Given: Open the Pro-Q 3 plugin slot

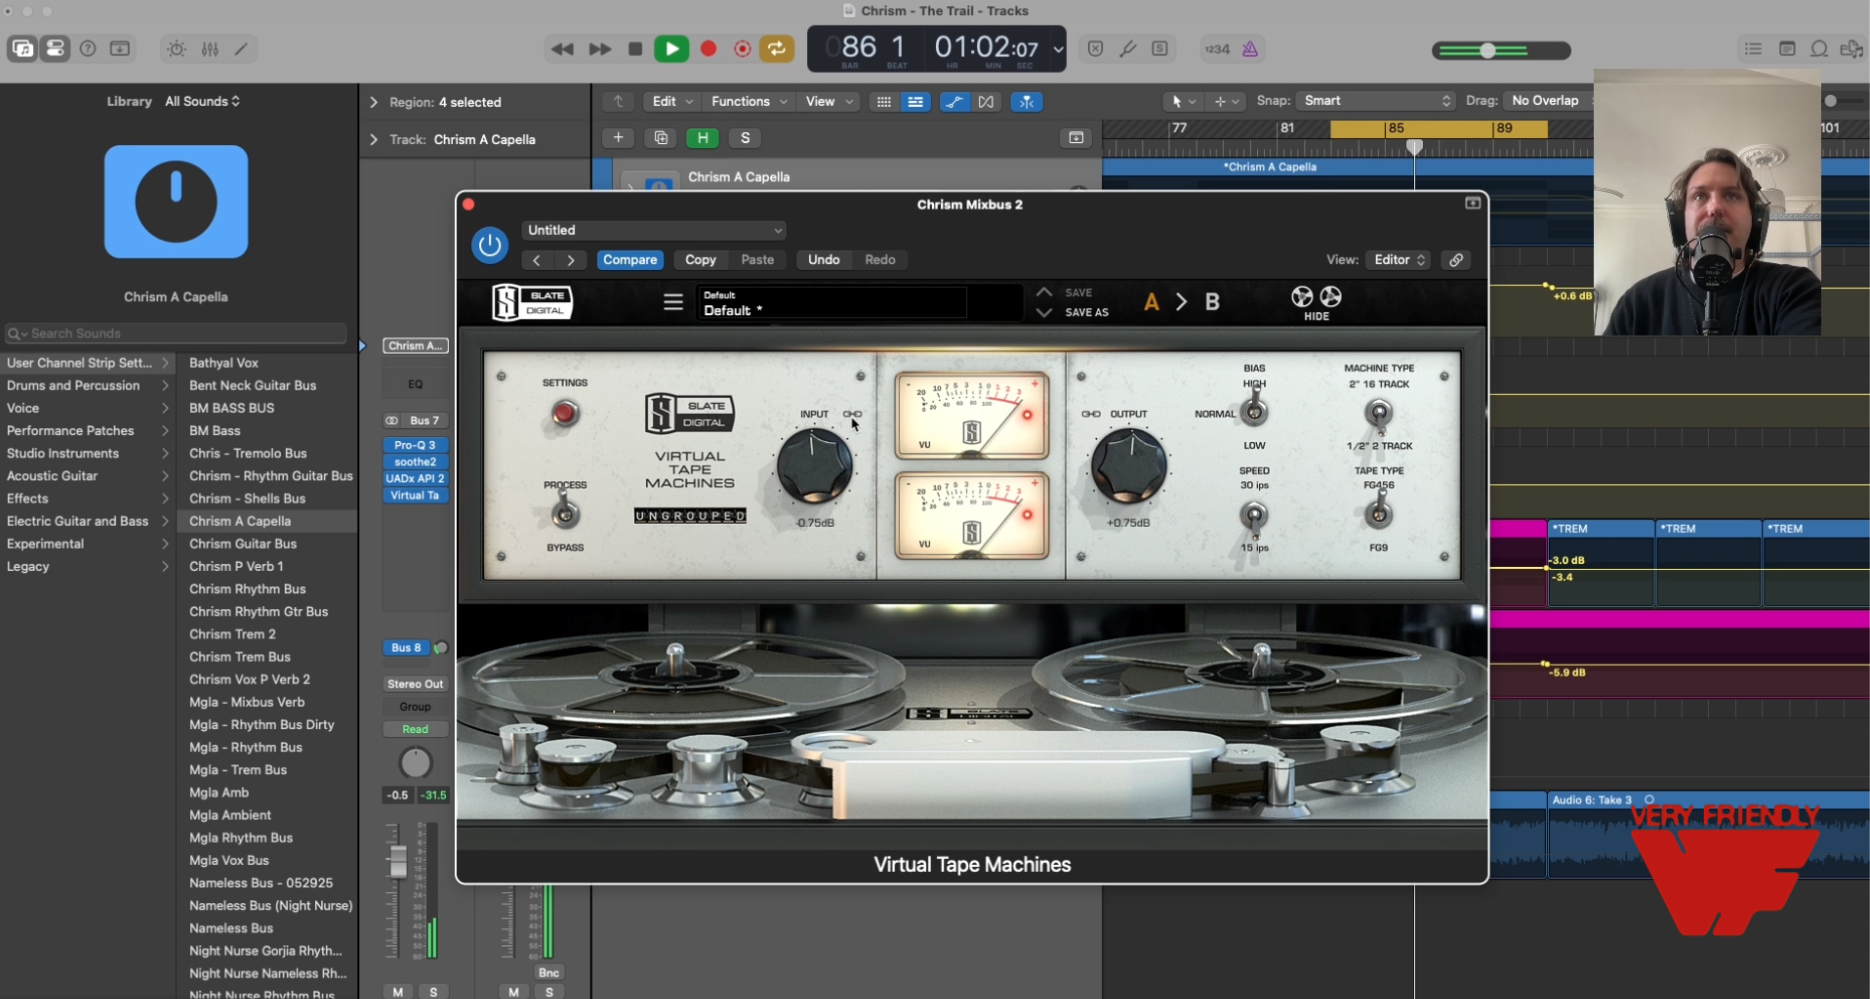Looking at the screenshot, I should tap(415, 445).
